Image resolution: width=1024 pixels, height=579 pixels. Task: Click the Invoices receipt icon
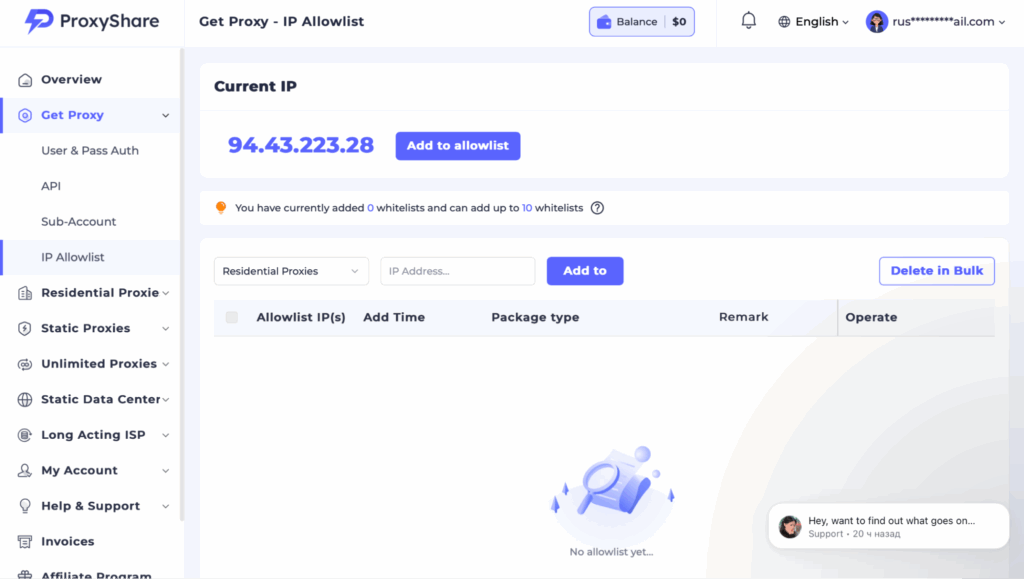pos(25,542)
